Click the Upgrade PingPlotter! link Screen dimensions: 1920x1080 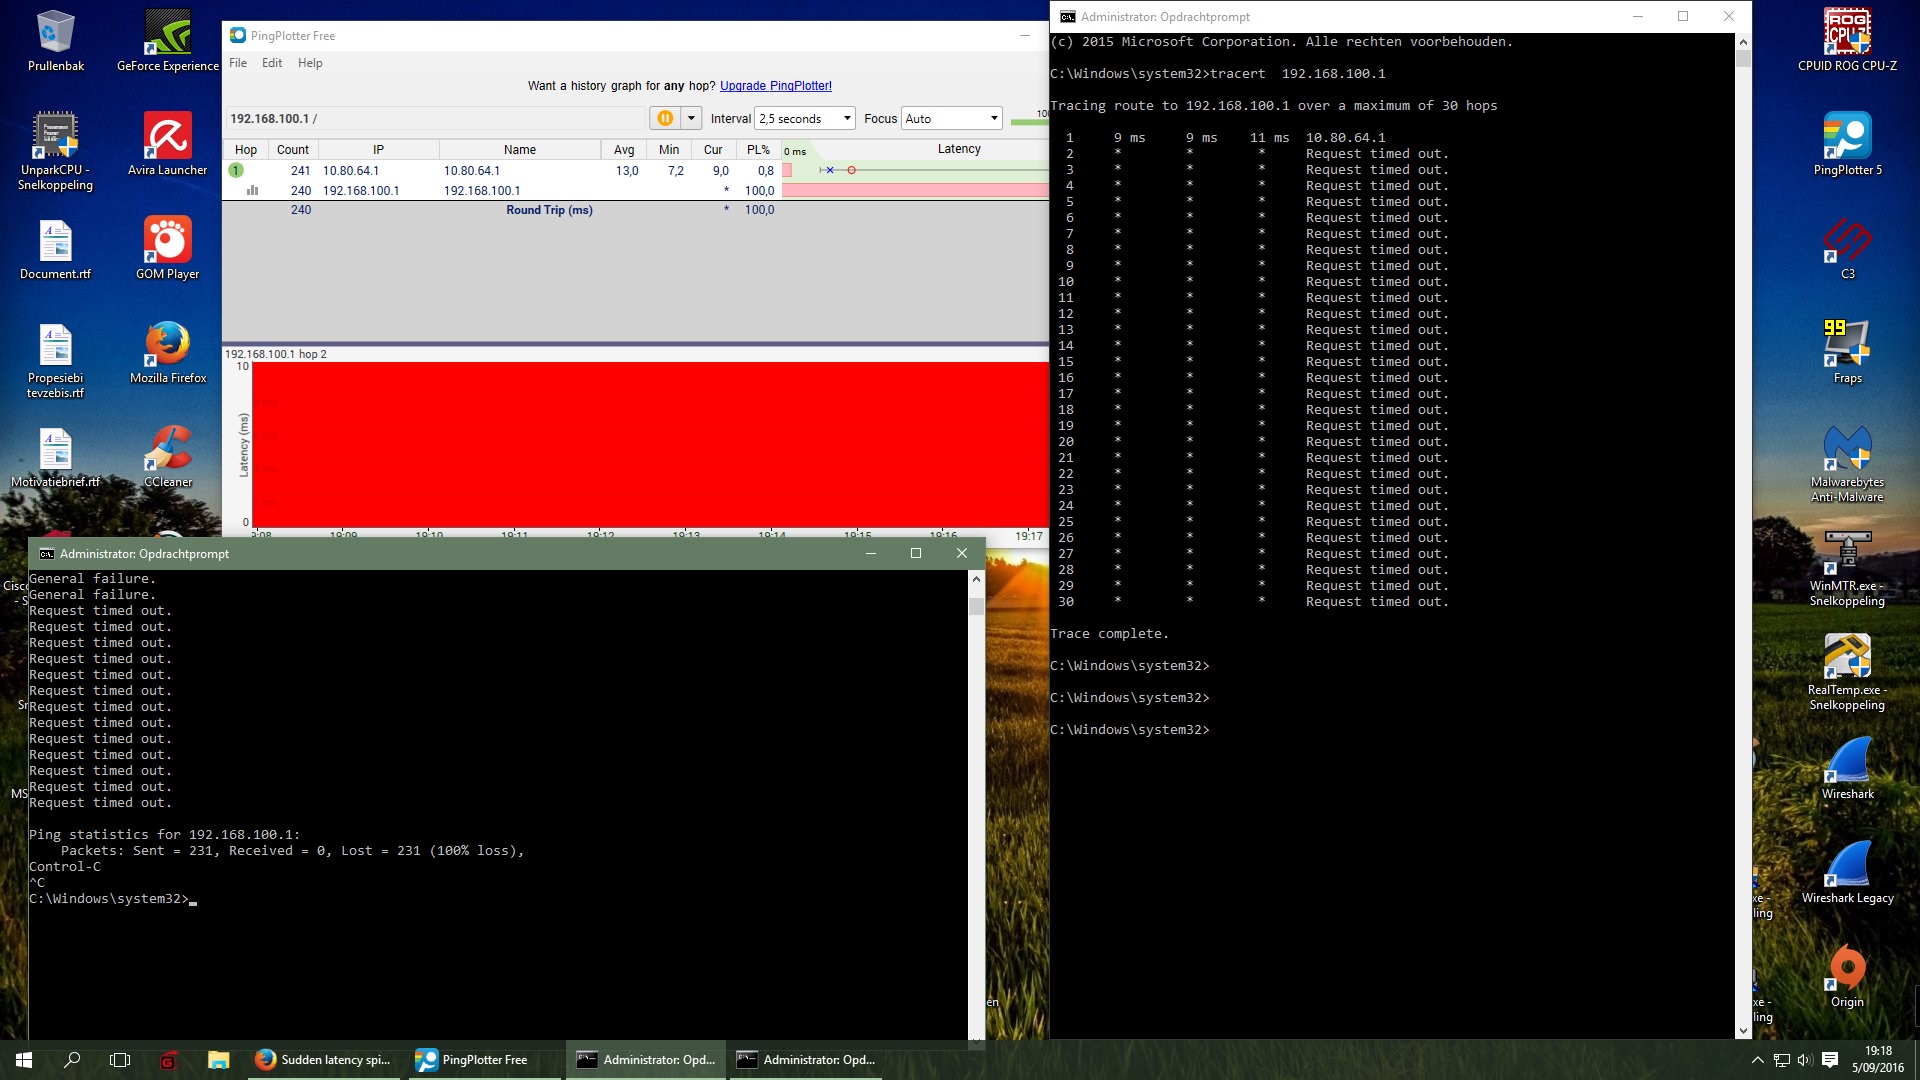(x=775, y=86)
